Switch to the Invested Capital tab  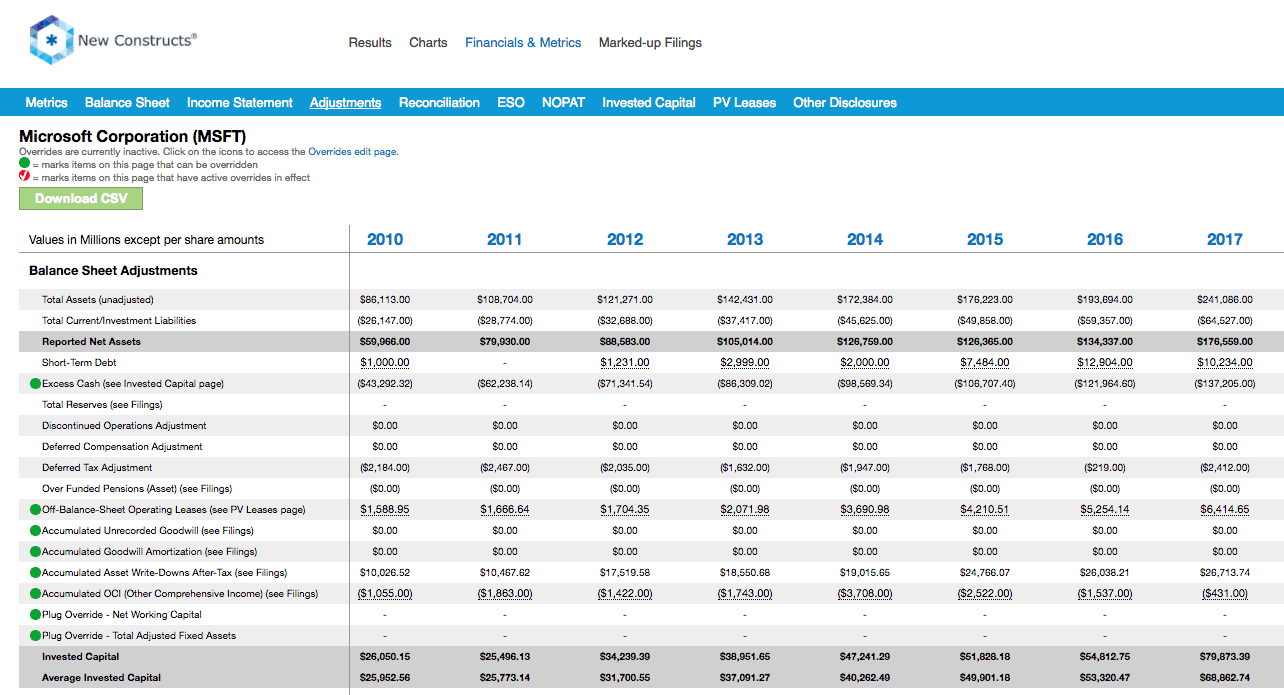pyautogui.click(x=649, y=102)
